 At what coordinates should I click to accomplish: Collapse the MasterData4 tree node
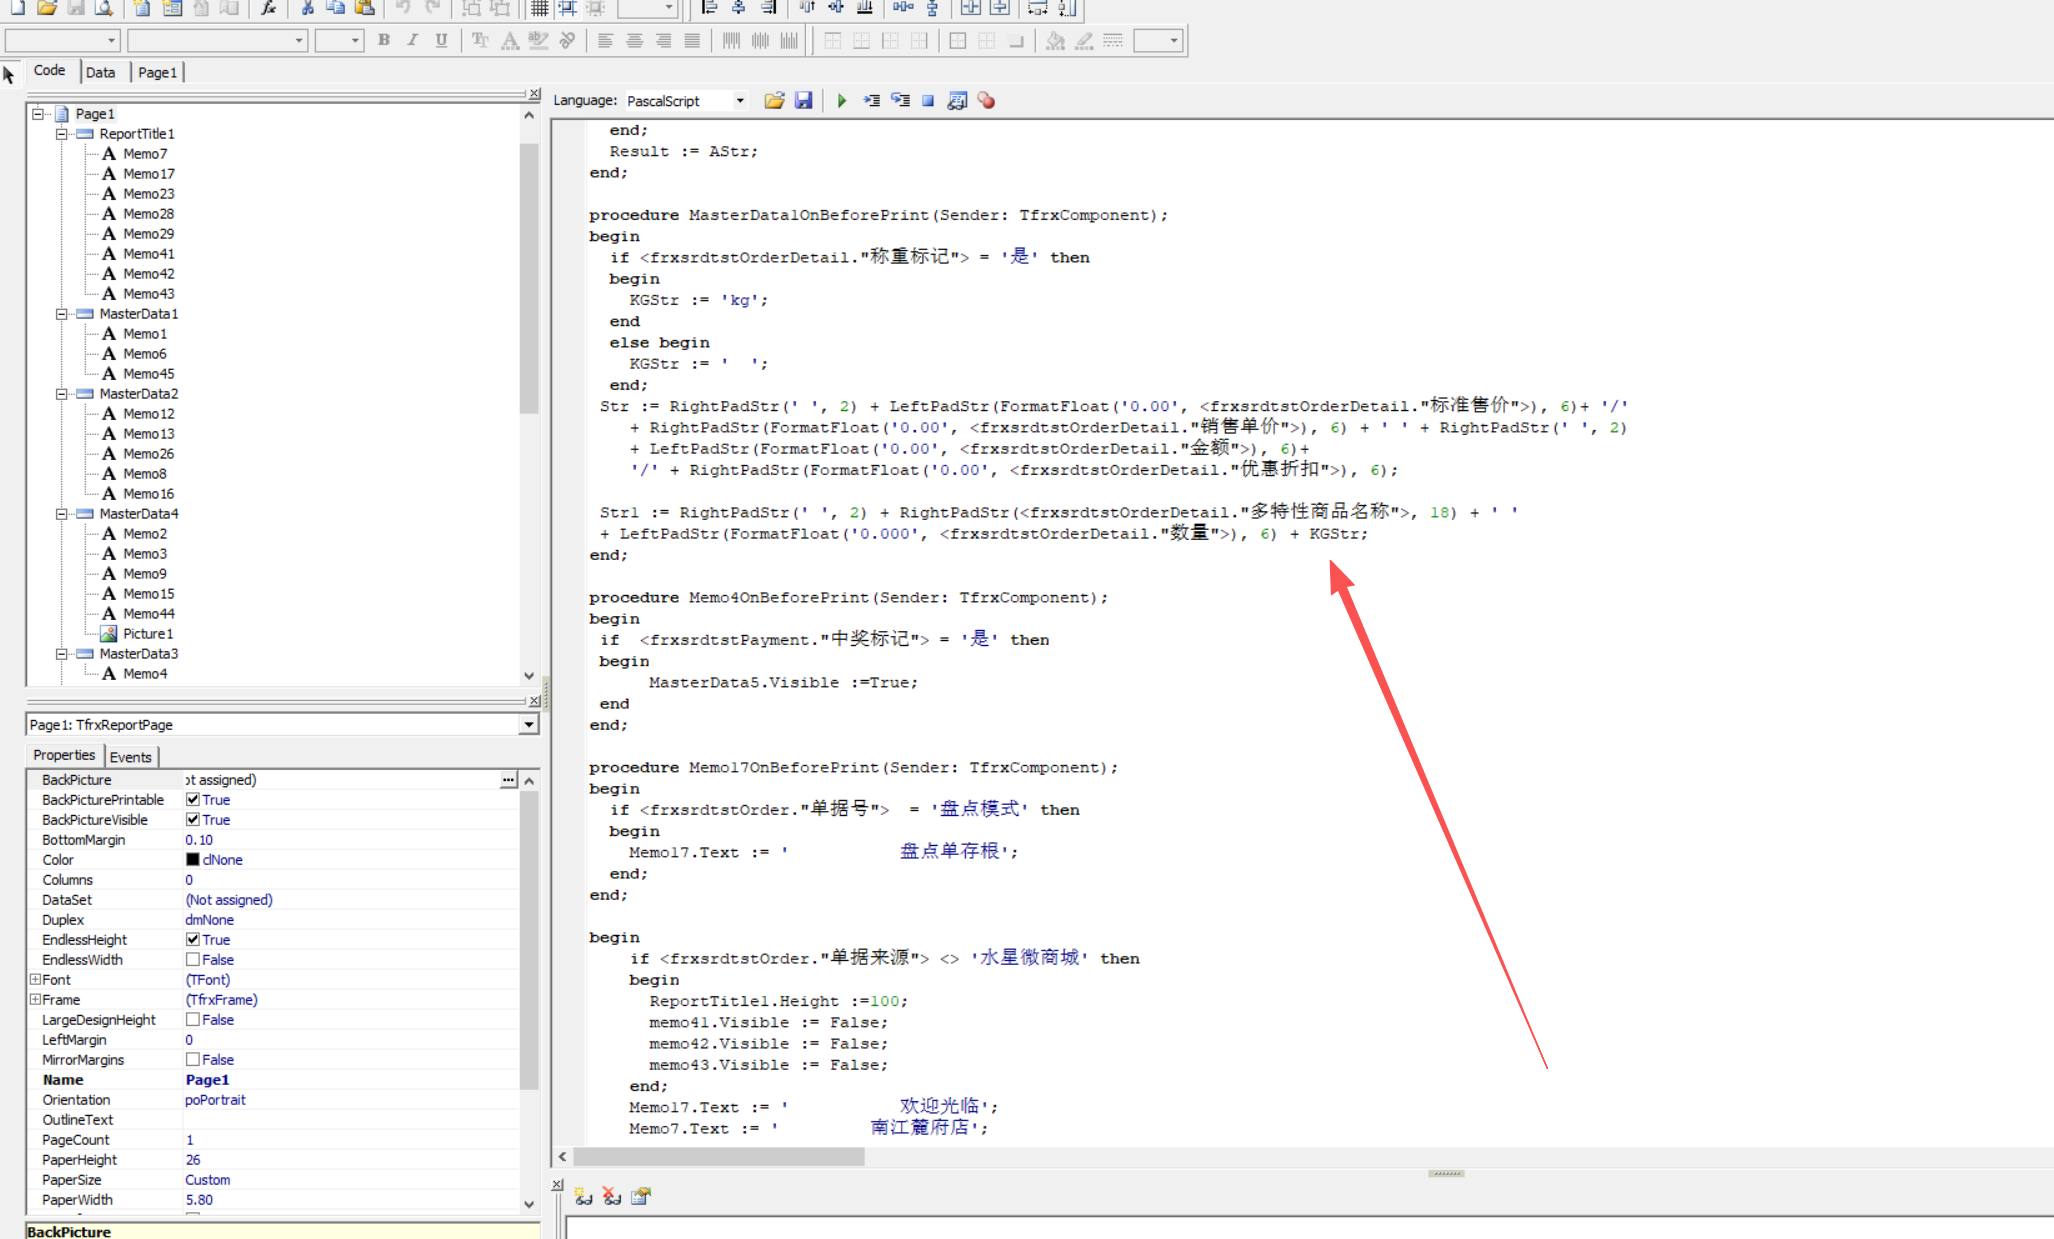click(61, 514)
